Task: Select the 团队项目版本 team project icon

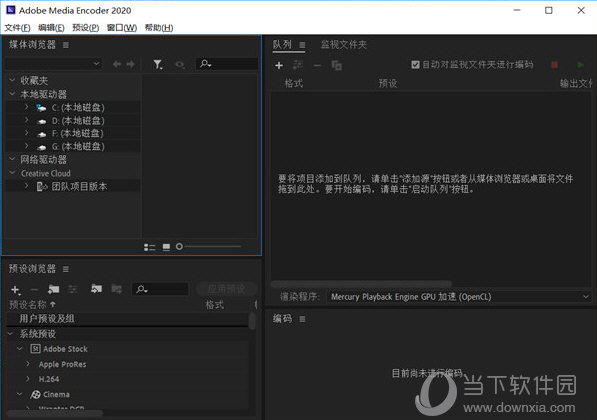Action: coord(42,187)
